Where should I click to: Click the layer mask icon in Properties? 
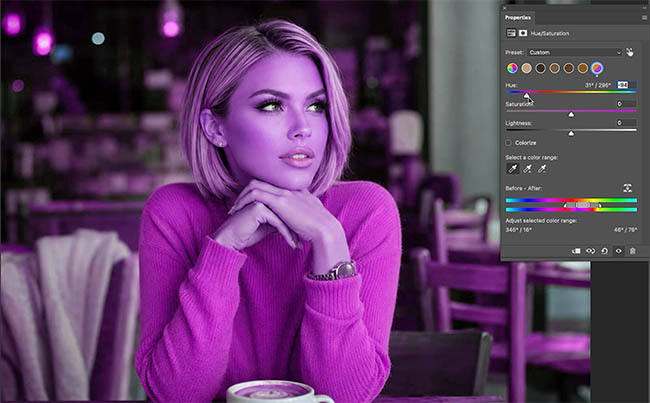click(x=523, y=33)
